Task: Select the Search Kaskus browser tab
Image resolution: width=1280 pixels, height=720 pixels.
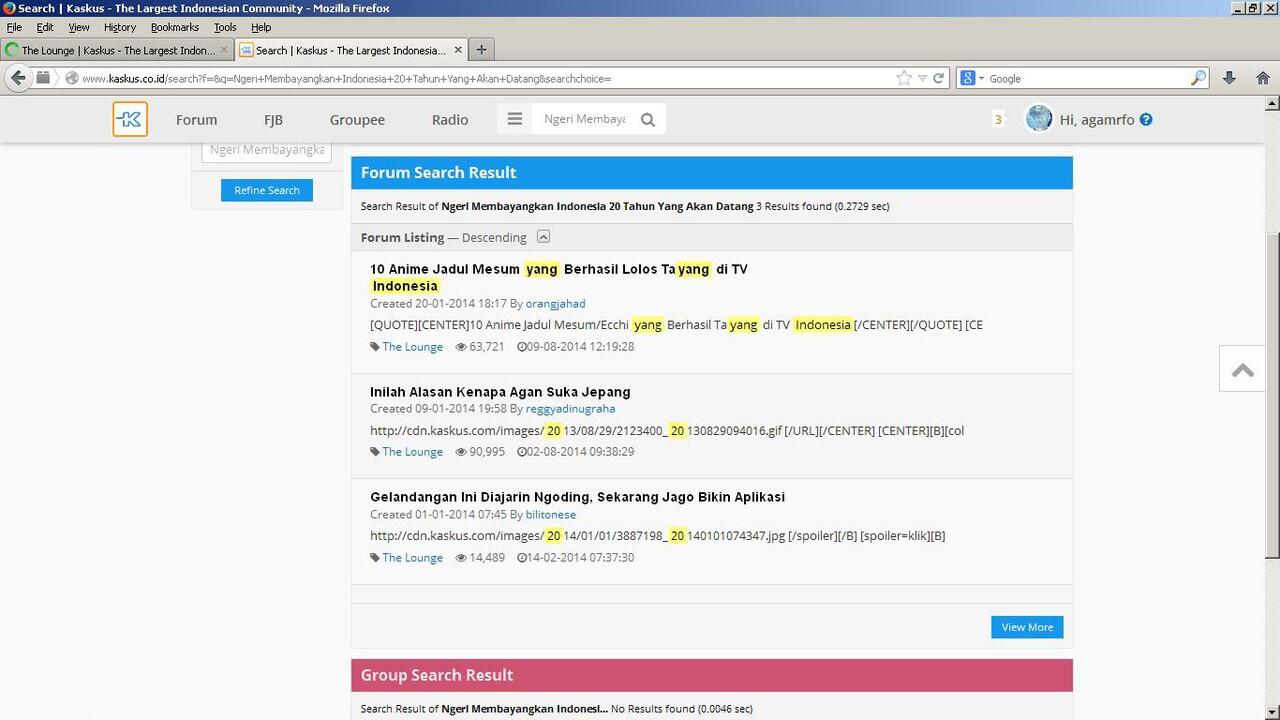Action: 351,50
